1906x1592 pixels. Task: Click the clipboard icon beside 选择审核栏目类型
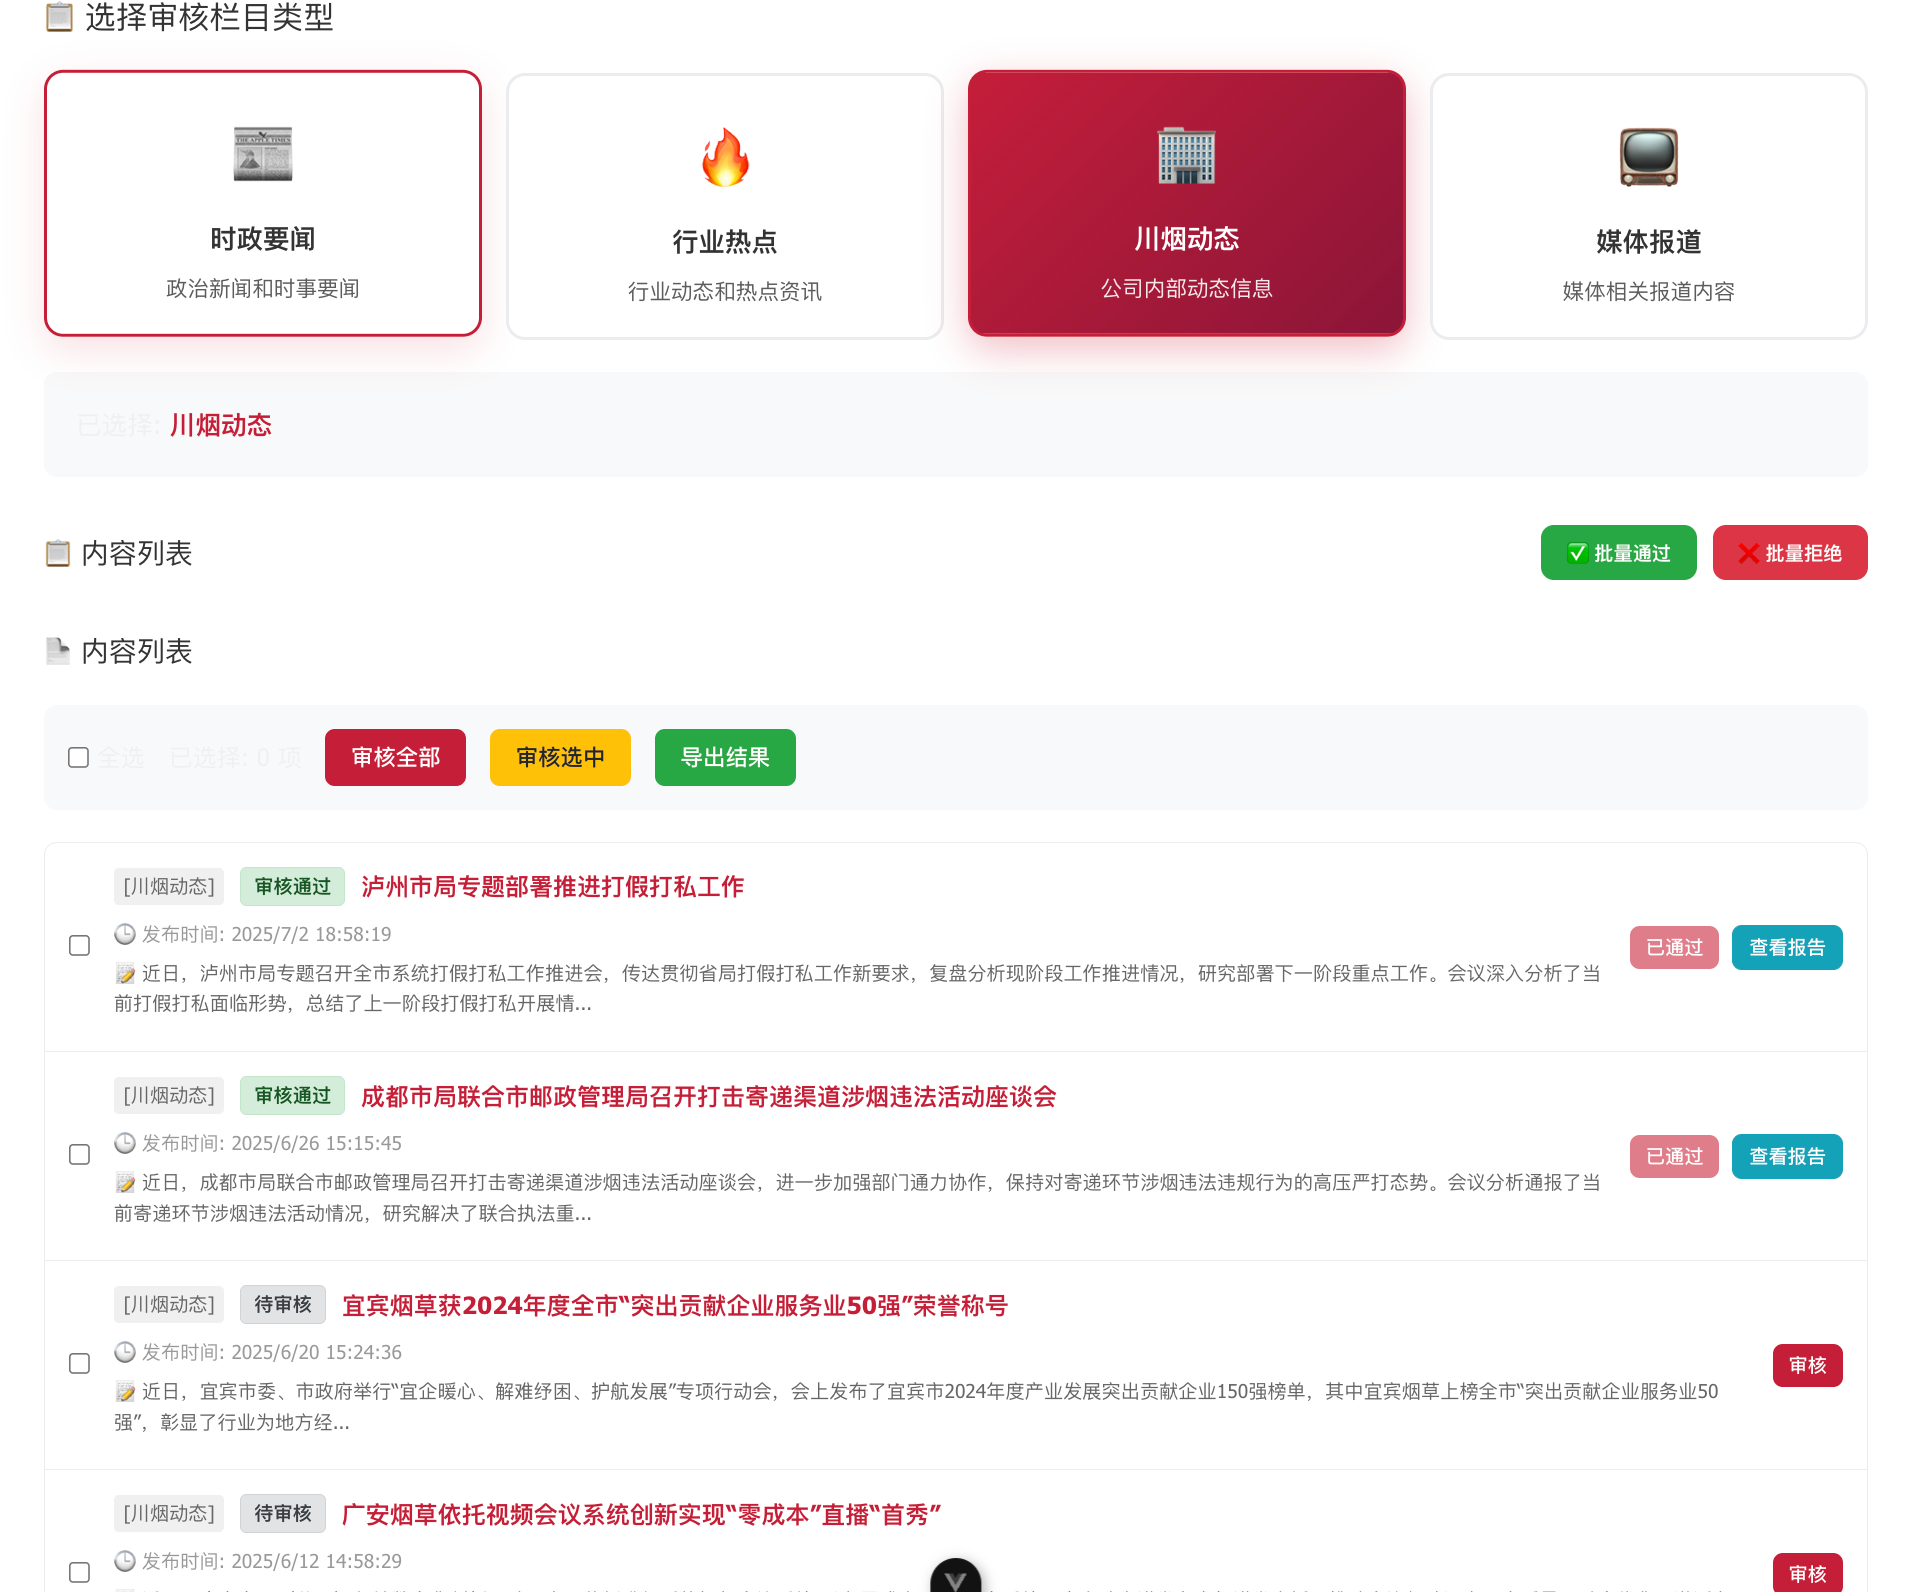(x=60, y=17)
